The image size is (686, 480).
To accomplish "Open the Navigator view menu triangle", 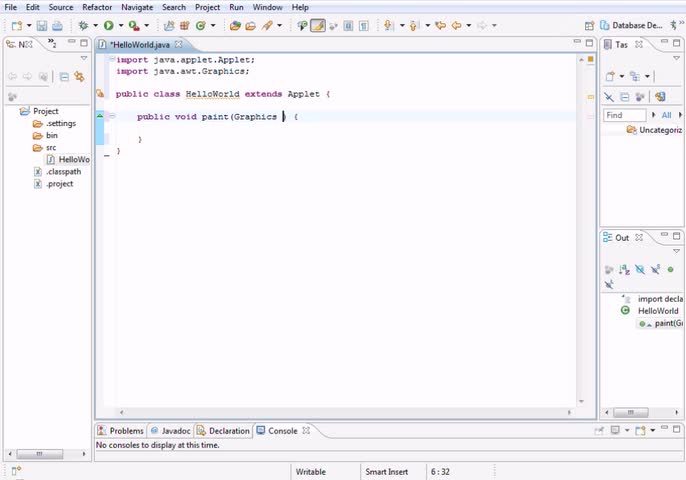I will [84, 58].
